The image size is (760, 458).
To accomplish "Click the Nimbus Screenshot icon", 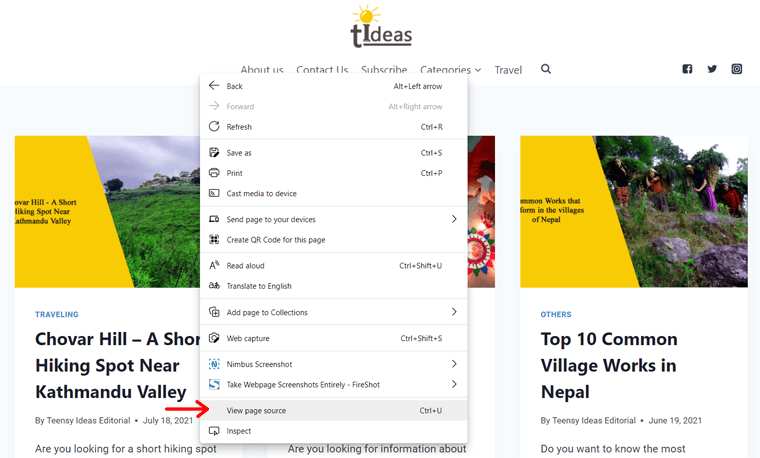I will tap(214, 364).
